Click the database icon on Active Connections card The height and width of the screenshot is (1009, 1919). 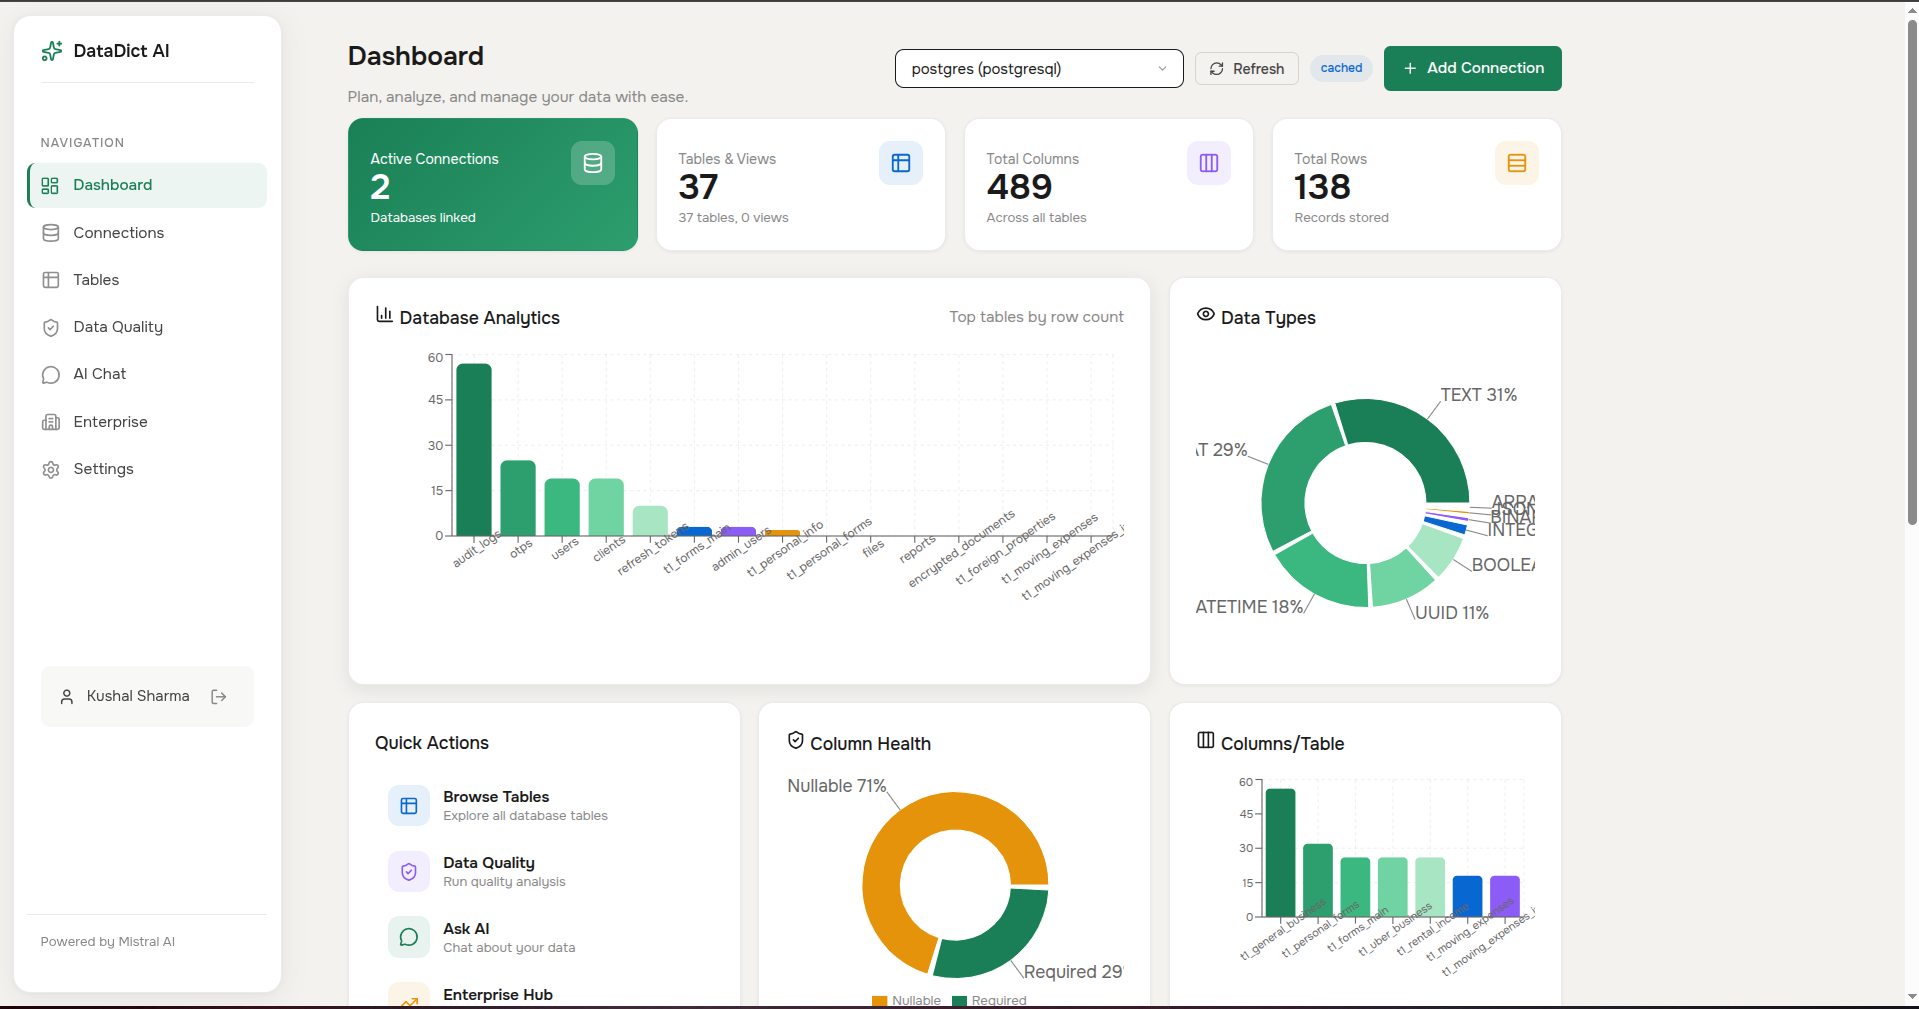point(592,162)
